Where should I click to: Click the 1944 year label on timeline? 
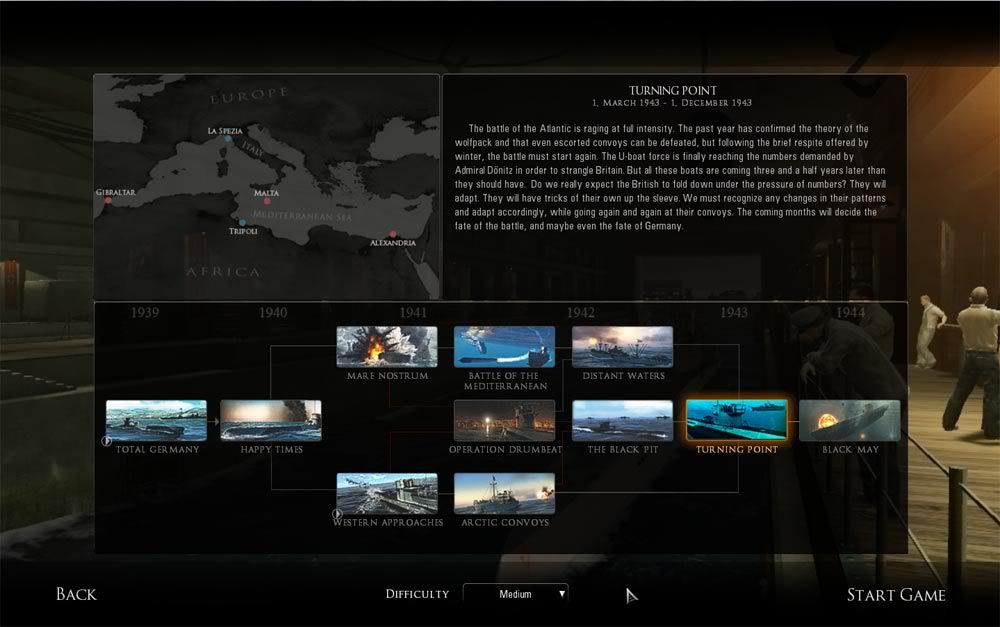pyautogui.click(x=851, y=313)
